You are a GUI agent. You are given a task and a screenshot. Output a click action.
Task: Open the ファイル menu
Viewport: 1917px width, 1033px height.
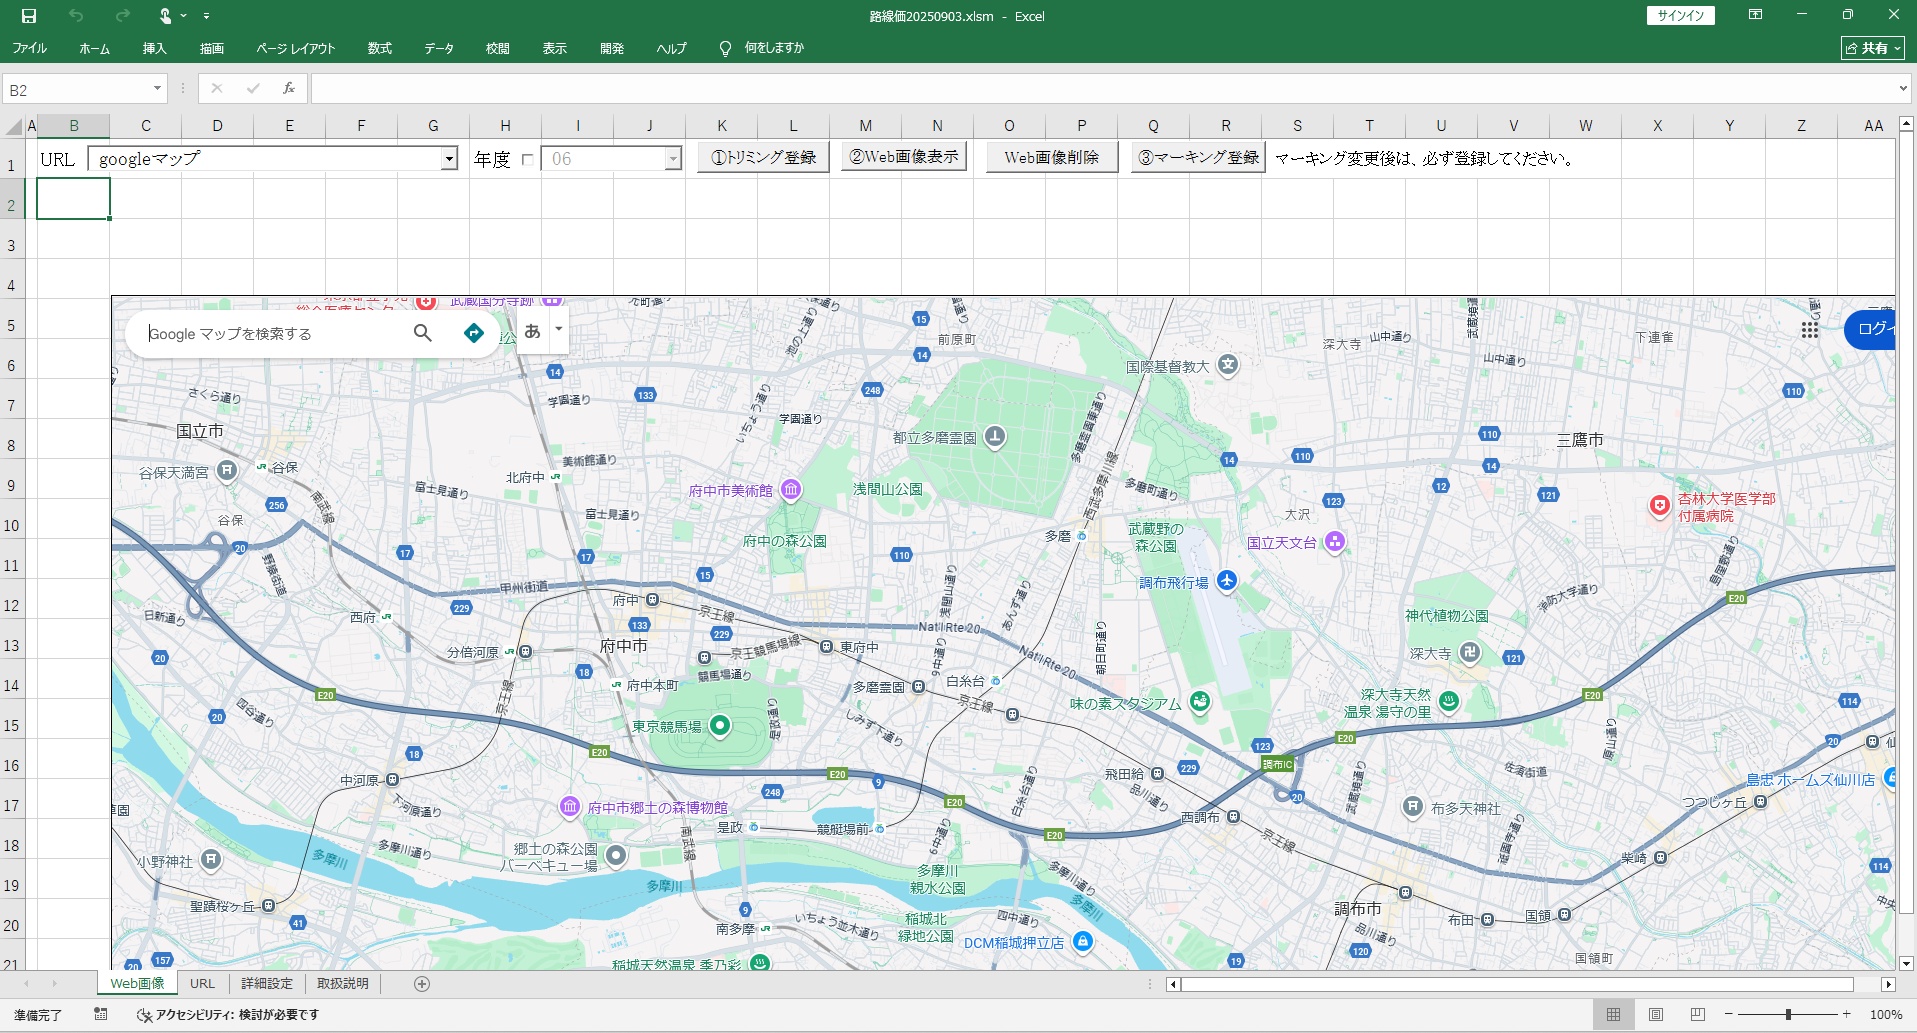click(29, 48)
